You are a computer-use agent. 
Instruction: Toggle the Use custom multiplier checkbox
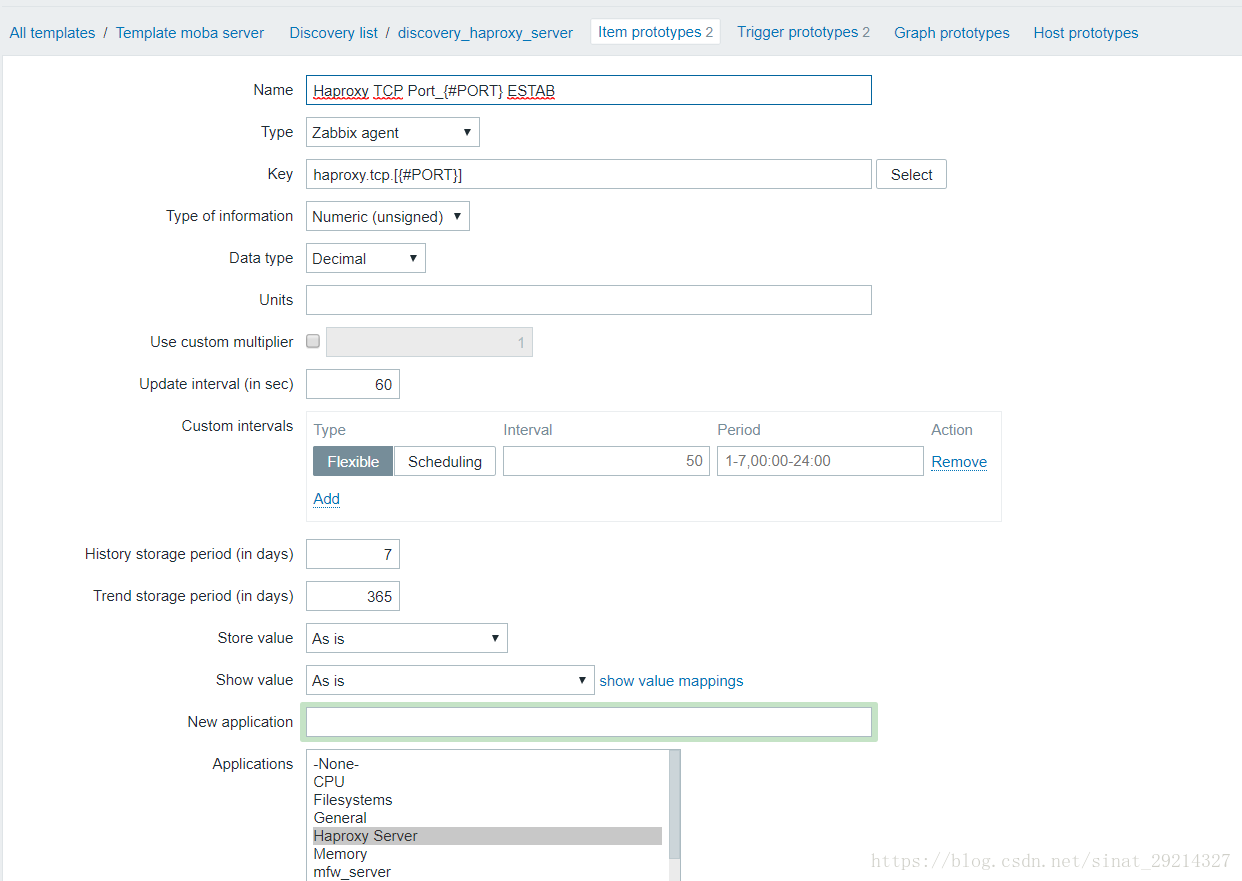[x=313, y=342]
